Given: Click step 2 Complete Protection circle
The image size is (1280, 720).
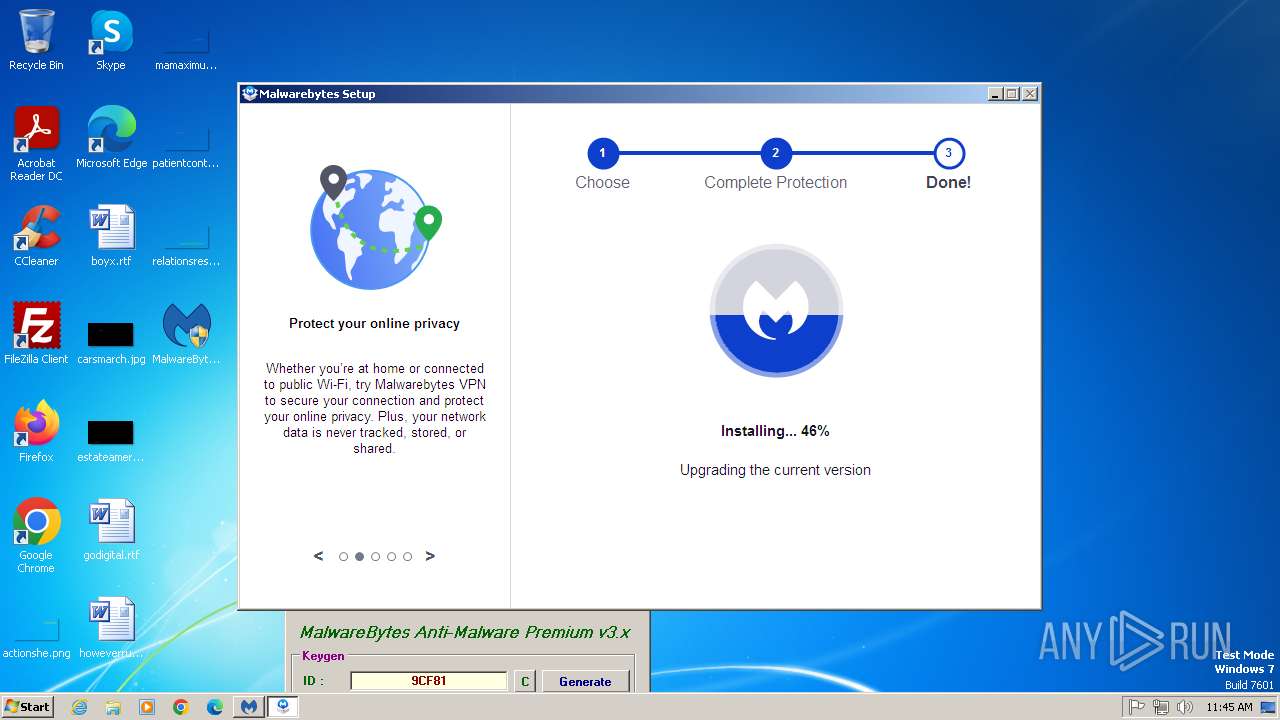Looking at the screenshot, I should pyautogui.click(x=775, y=153).
